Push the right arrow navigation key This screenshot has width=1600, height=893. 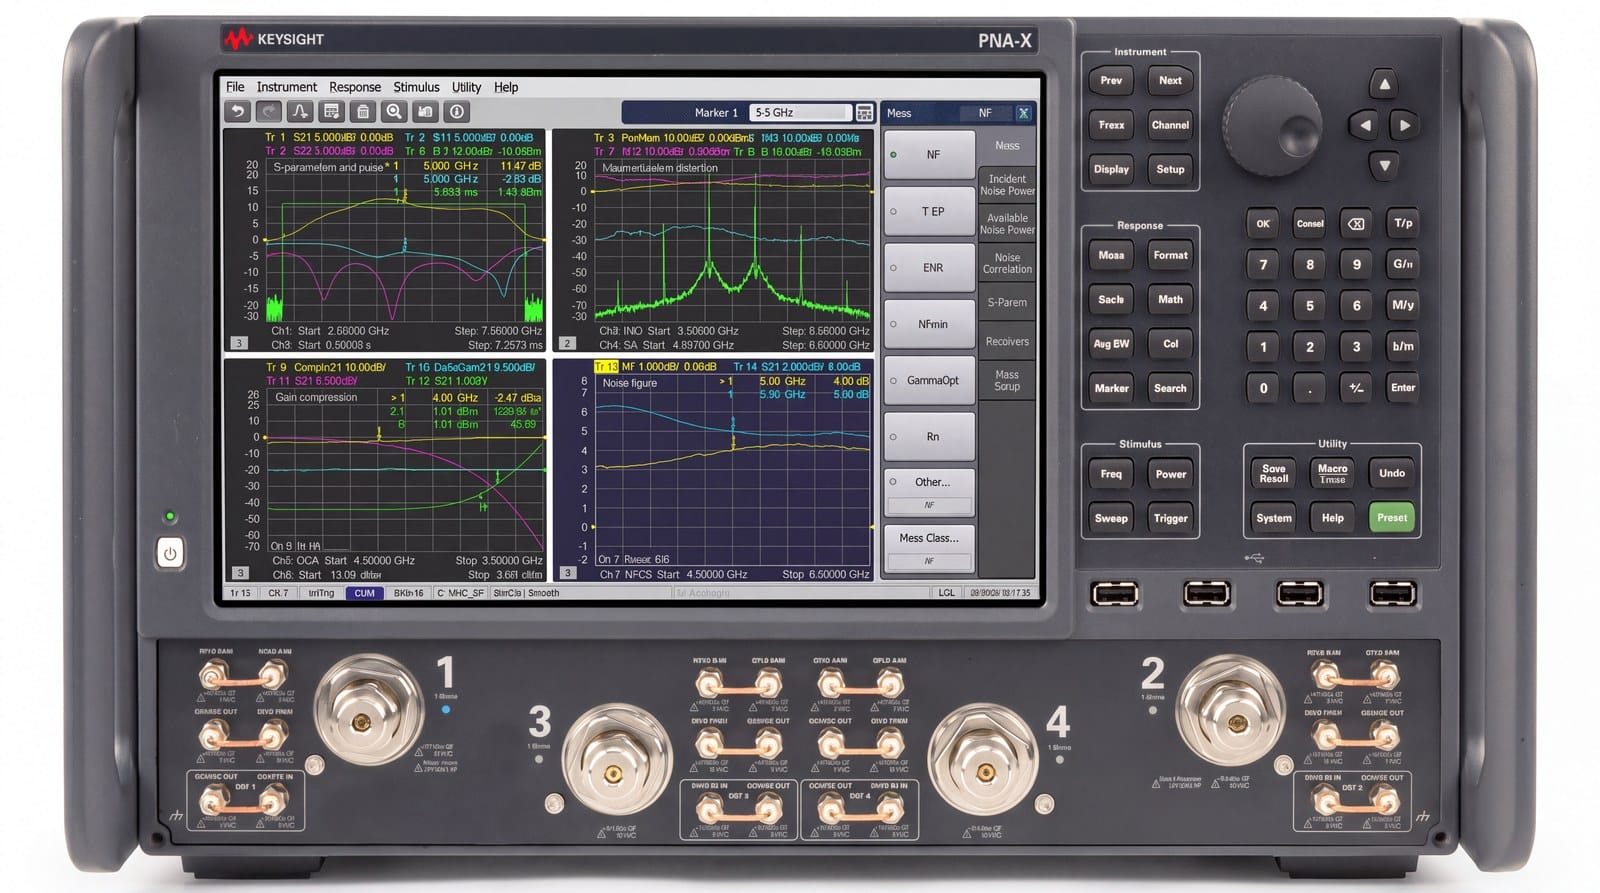point(1404,125)
